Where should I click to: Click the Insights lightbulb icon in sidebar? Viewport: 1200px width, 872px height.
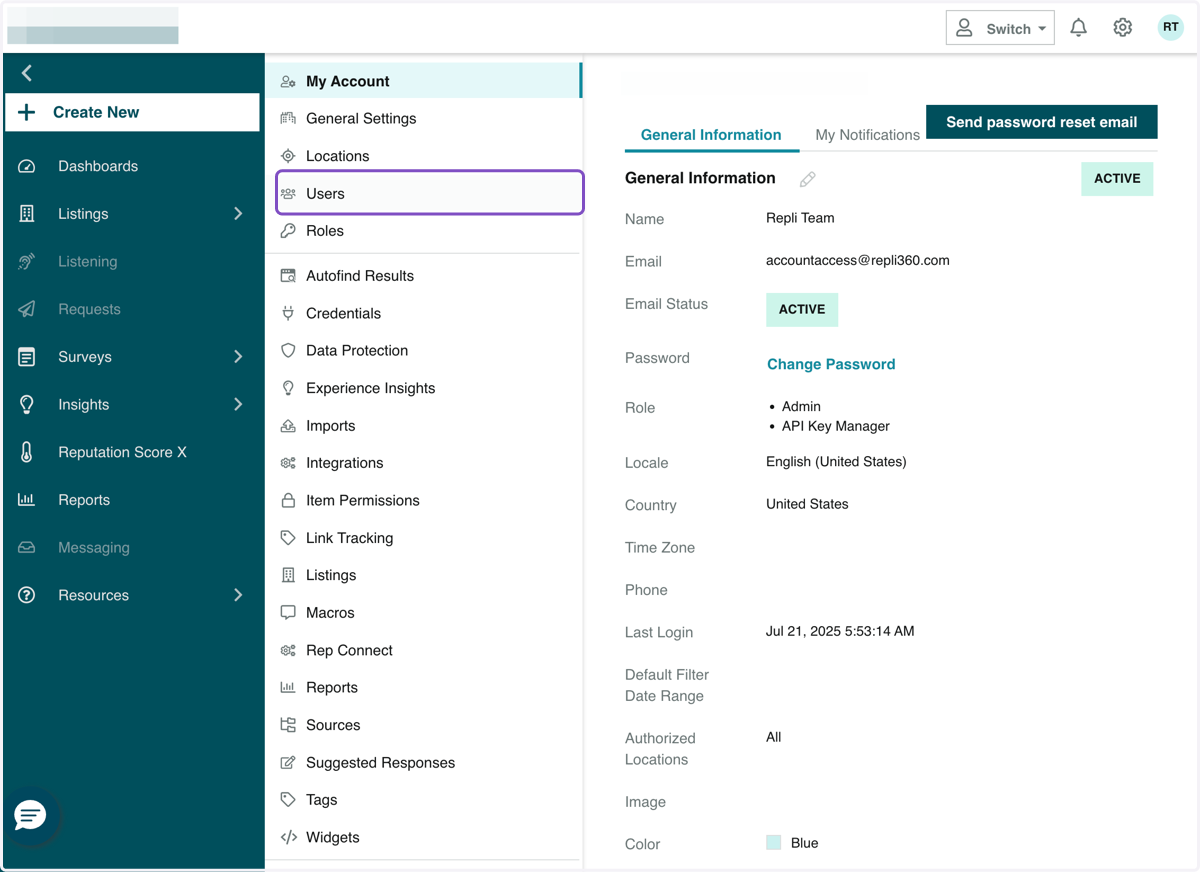[x=27, y=405]
